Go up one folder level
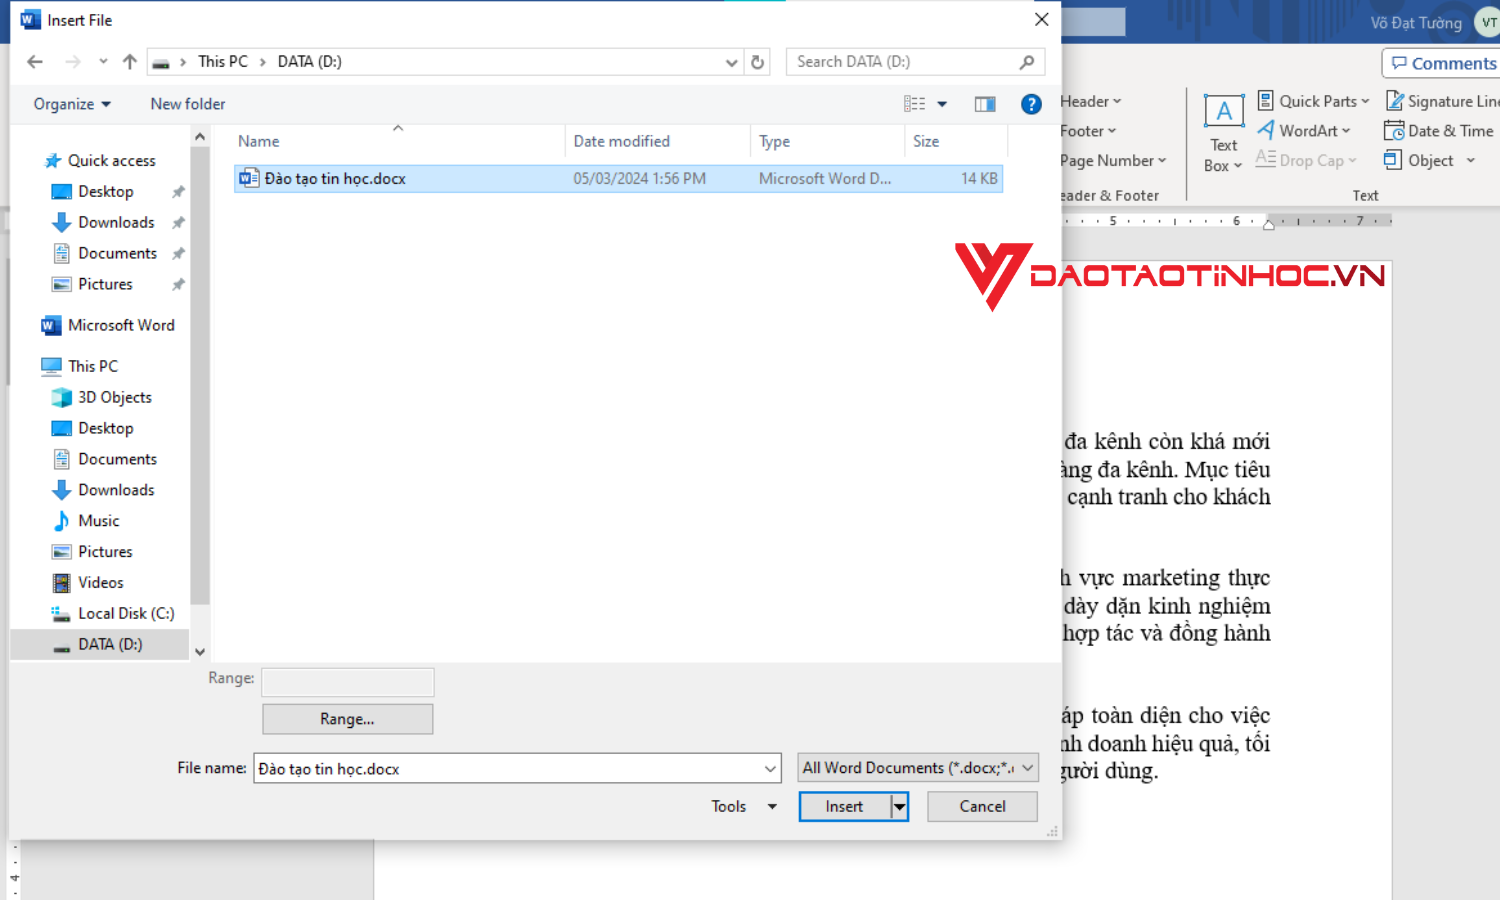This screenshot has height=900, width=1500. click(x=129, y=61)
